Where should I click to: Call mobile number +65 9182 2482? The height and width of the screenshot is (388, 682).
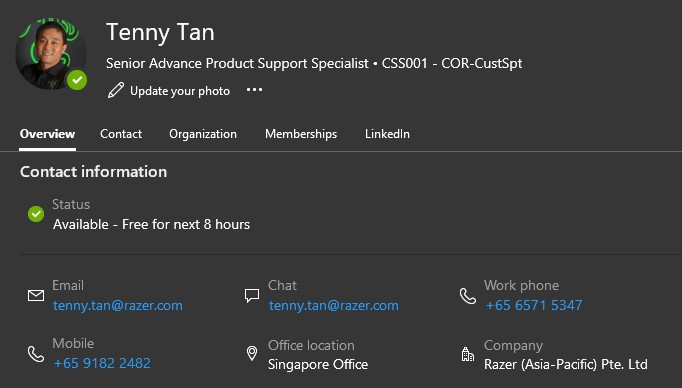pos(102,363)
